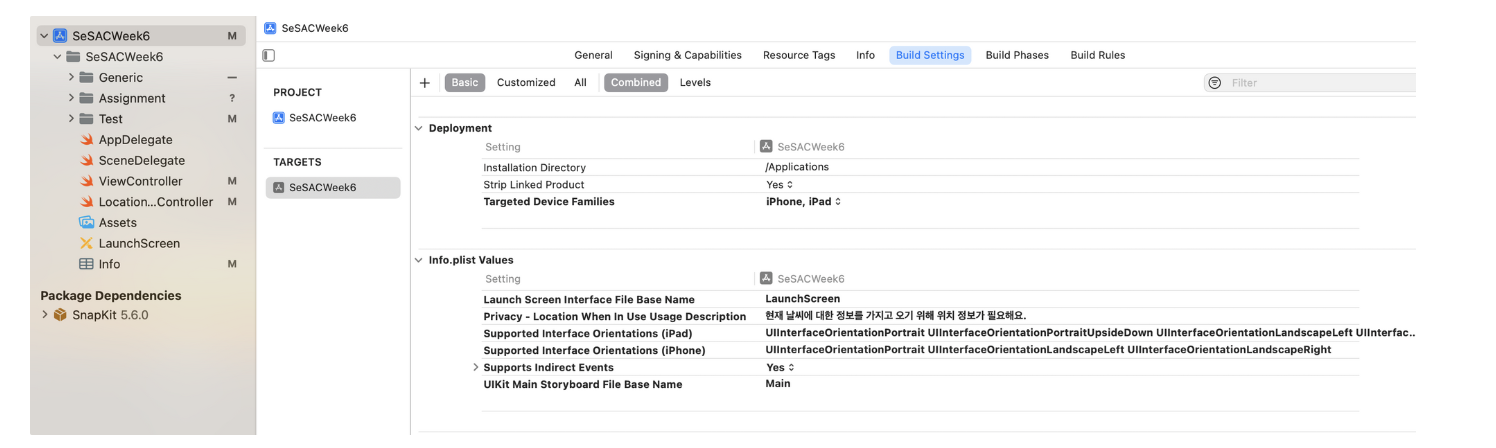The width and height of the screenshot is (1496, 448).
Task: Click the LaunchScreen value in Info.plist Values
Action: (802, 299)
